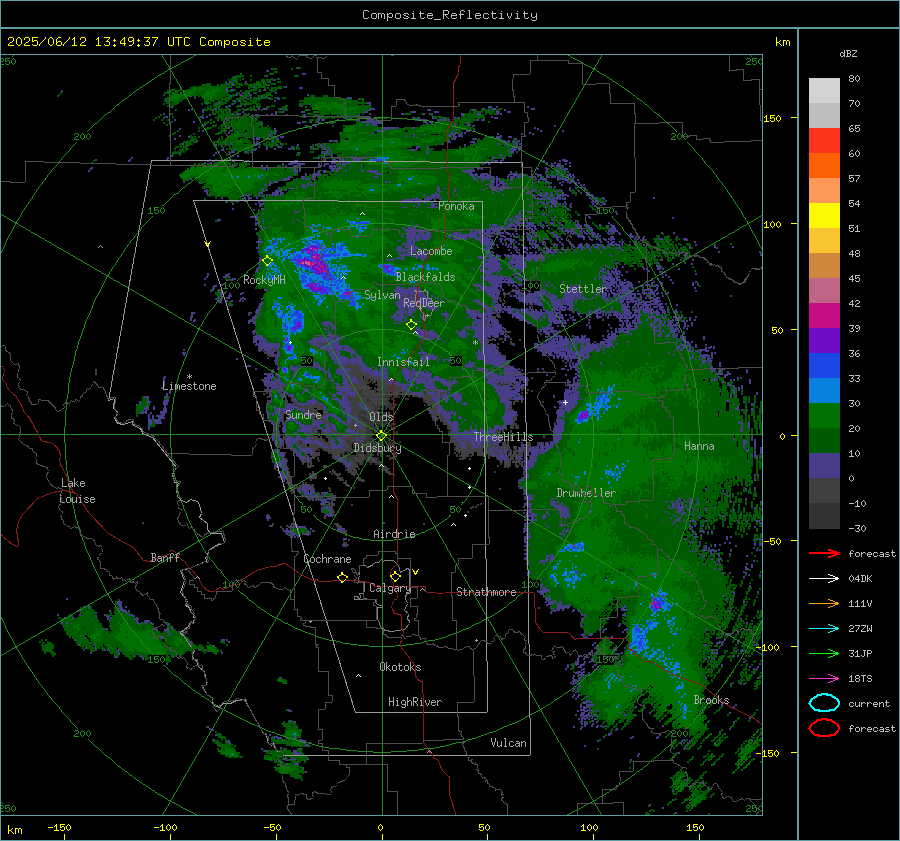The image size is (900, 841).
Task: Click the yellow radar-site diamond at Didsbury
Action: (381, 436)
